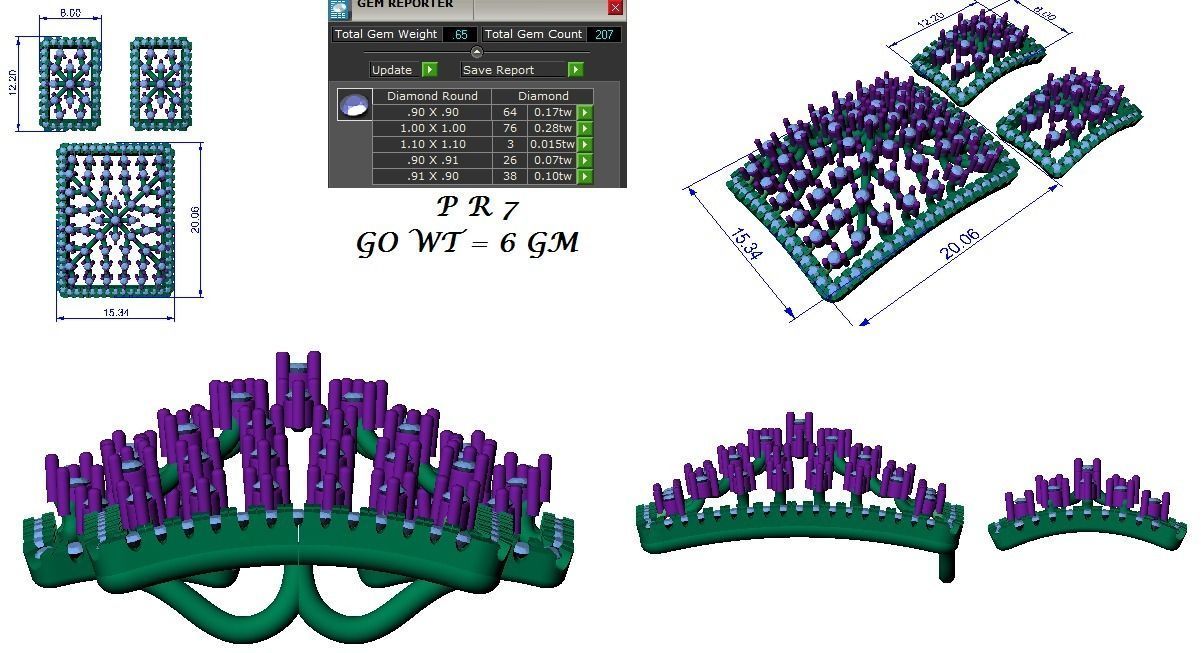The width and height of the screenshot is (1201, 653).
Task: Click the gem count cell '3'
Action: click(x=510, y=144)
